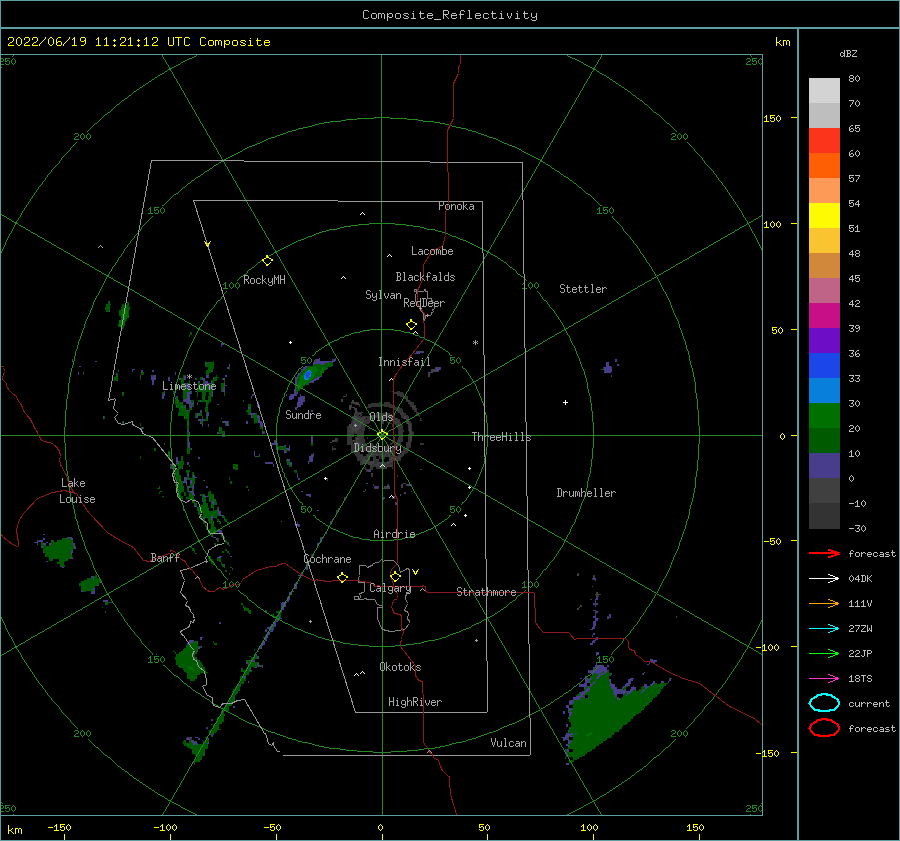The width and height of the screenshot is (900, 841).
Task: Click the Okotoks town label
Action: 401,667
